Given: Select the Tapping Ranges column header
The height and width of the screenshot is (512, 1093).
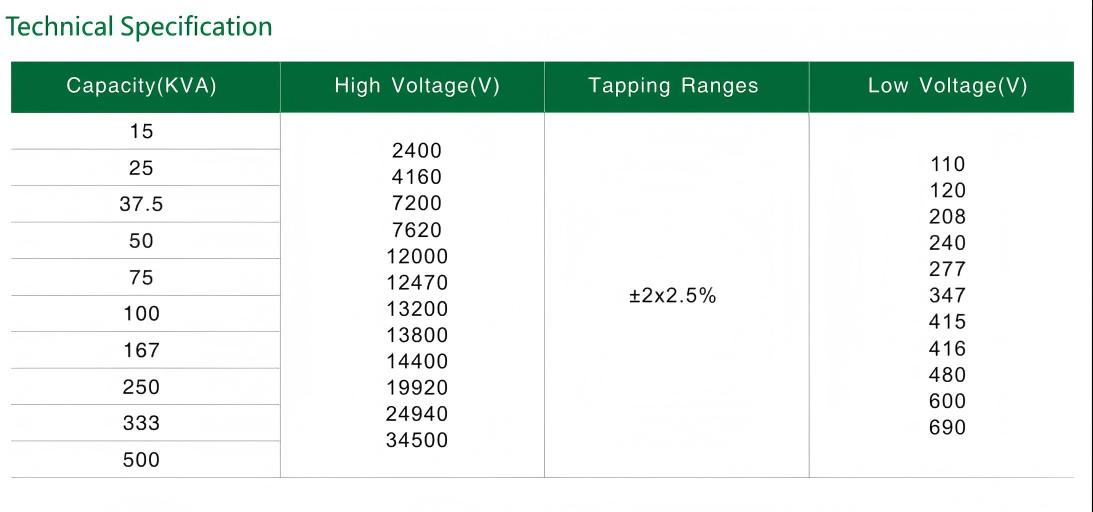Looking at the screenshot, I should point(674,86).
